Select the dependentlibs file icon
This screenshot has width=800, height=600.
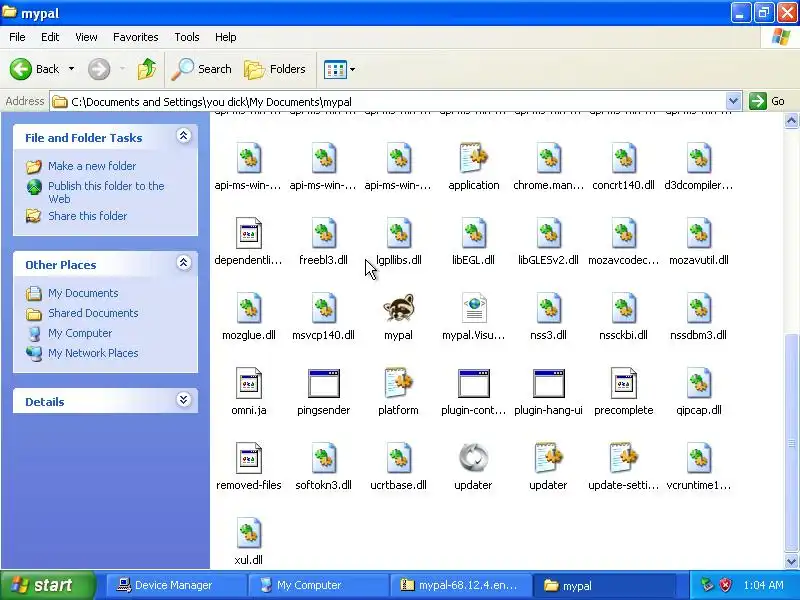coord(248,233)
